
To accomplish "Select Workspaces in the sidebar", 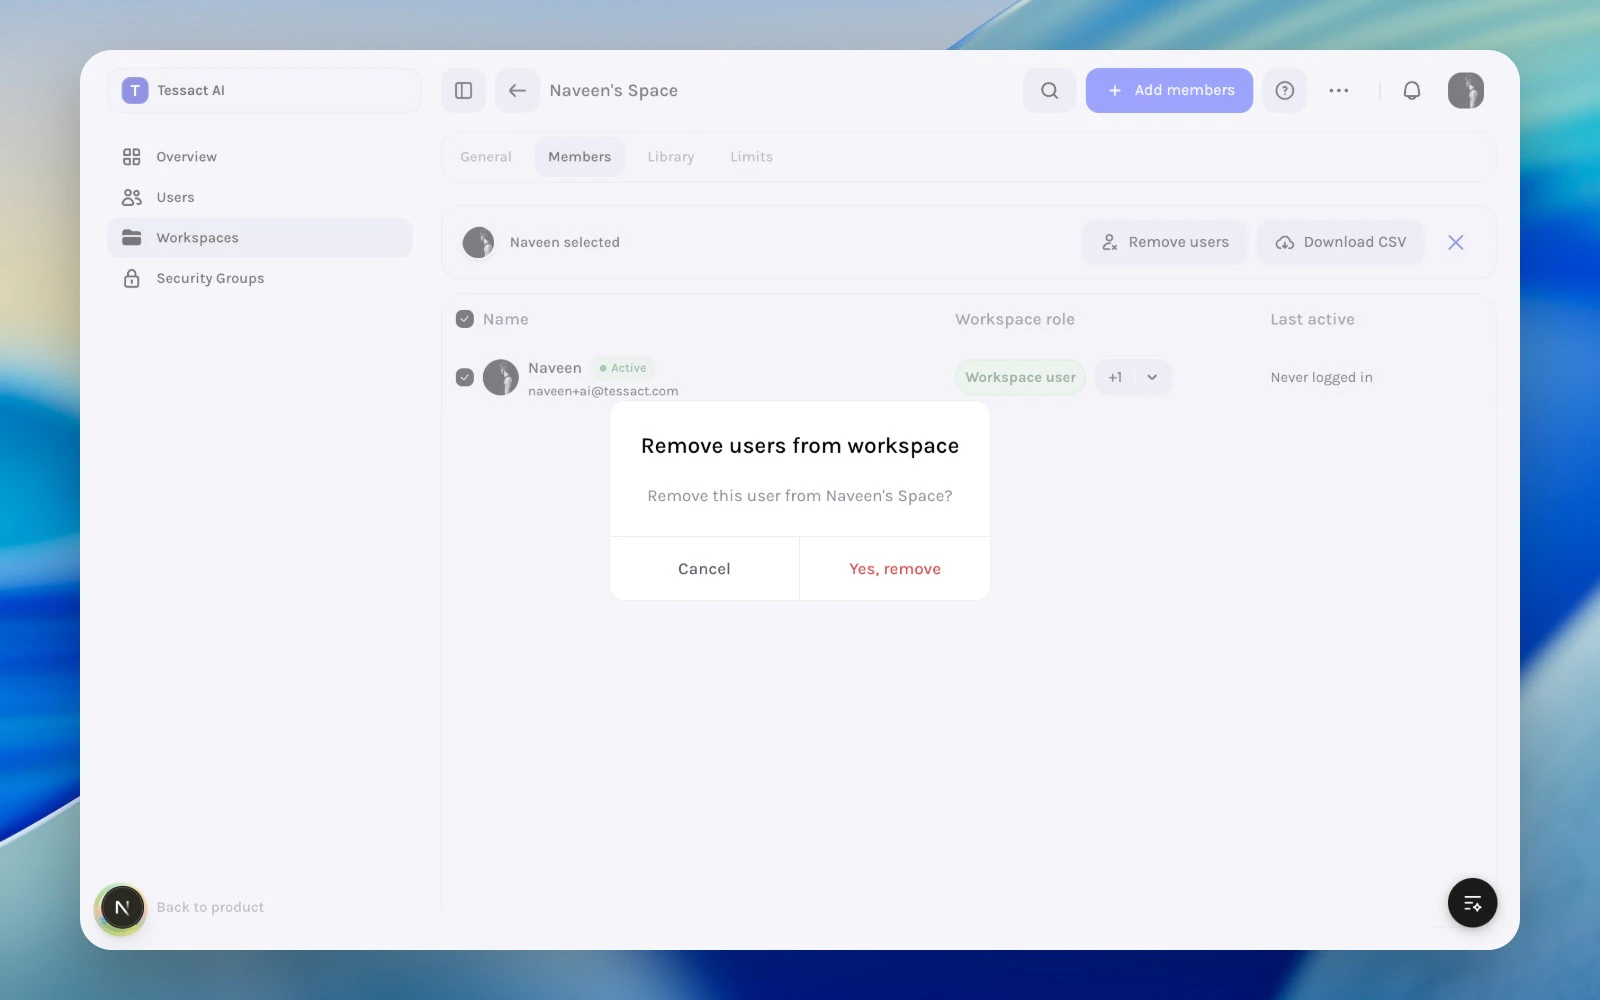I will coord(260,238).
